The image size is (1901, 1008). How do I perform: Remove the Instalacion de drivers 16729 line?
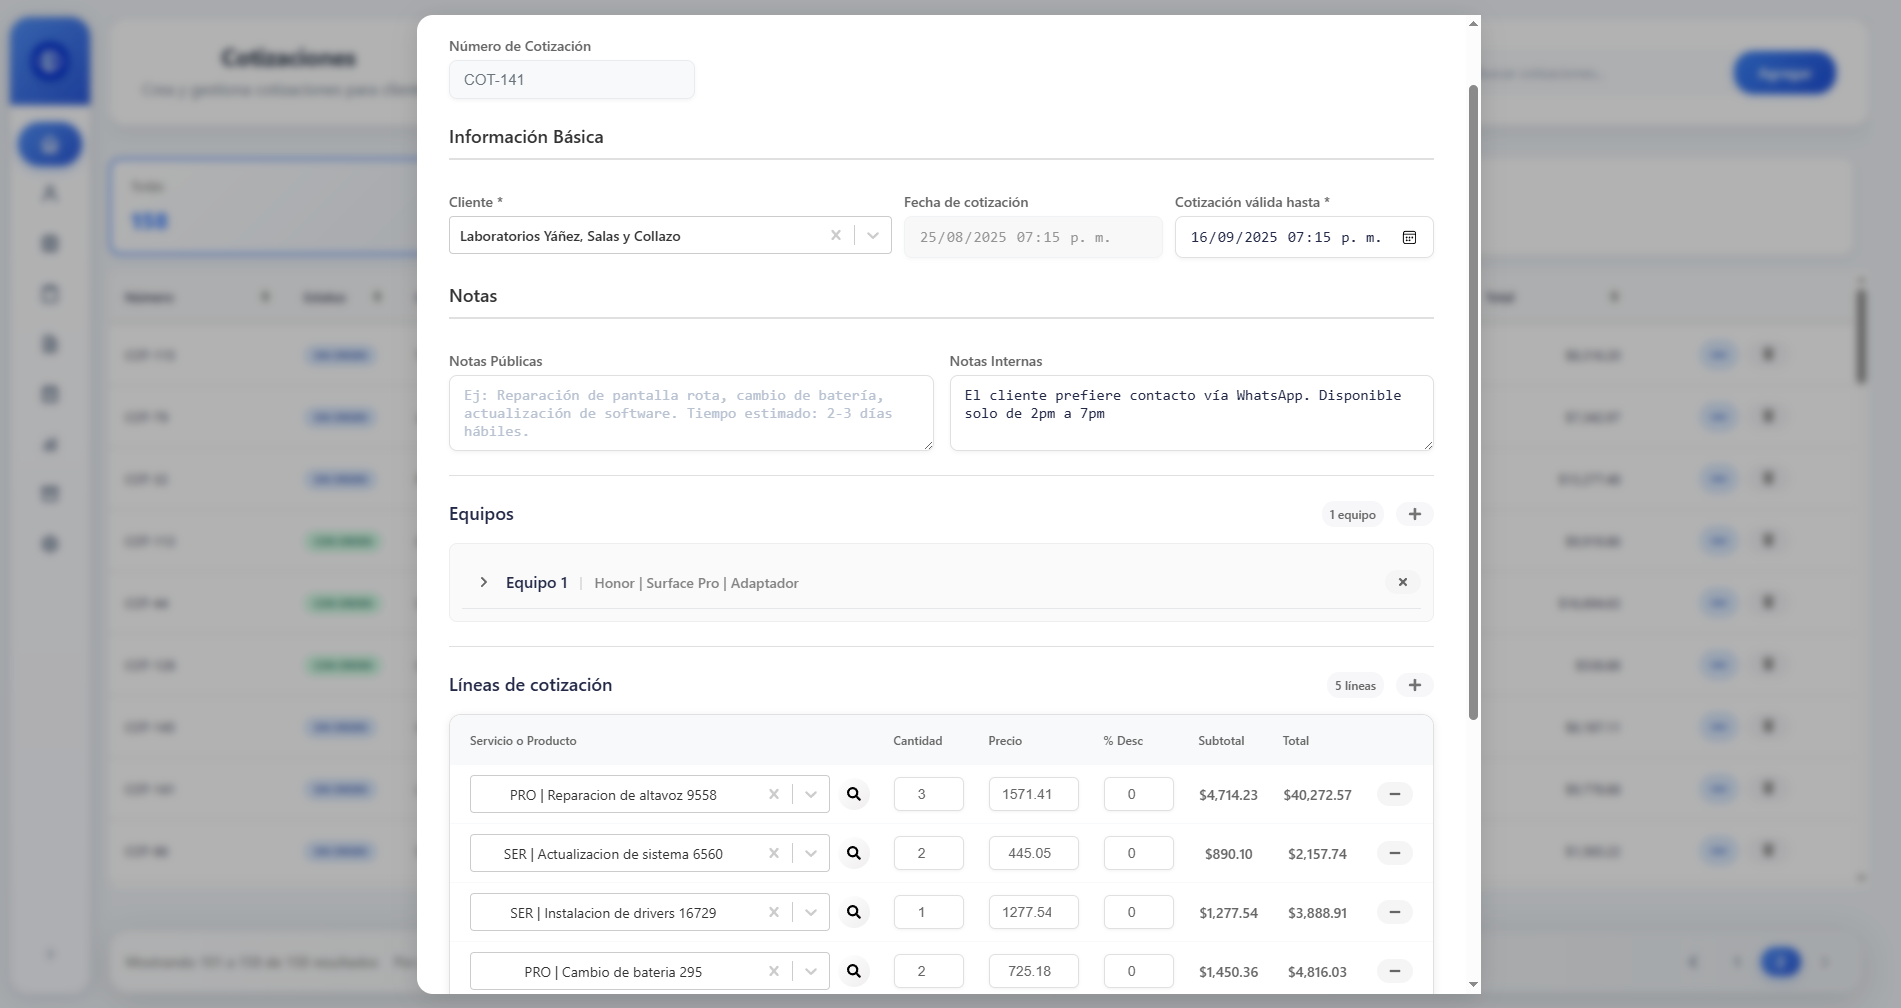click(1394, 912)
